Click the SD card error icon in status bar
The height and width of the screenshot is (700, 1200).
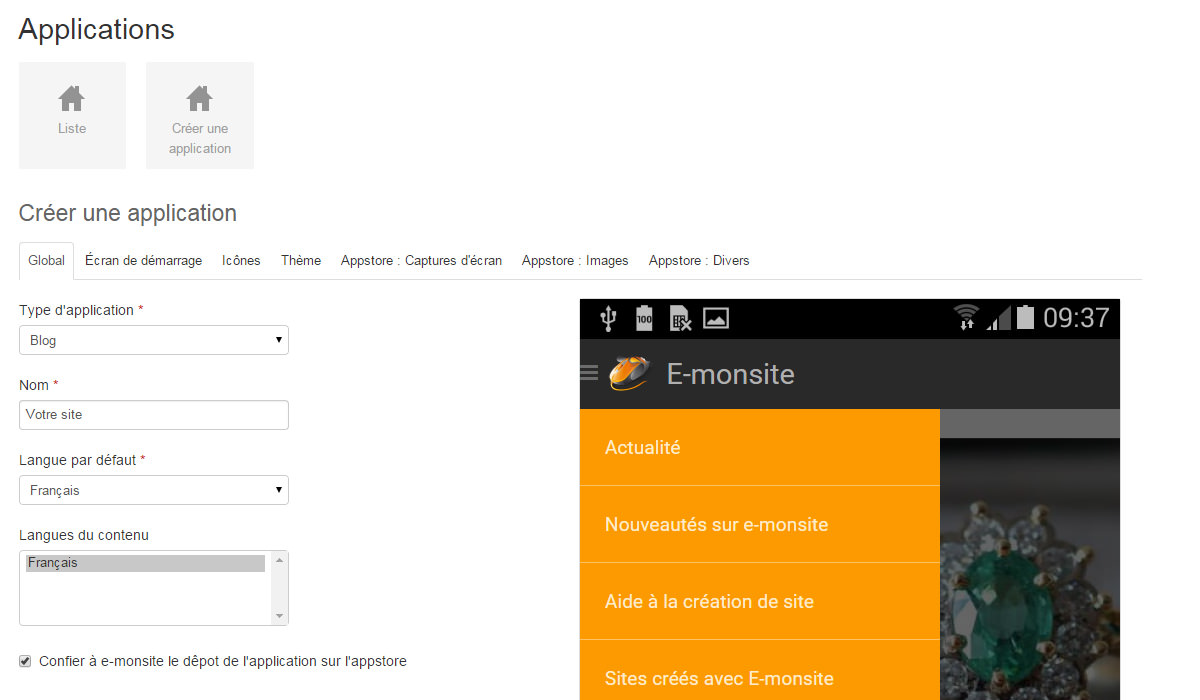pos(680,319)
